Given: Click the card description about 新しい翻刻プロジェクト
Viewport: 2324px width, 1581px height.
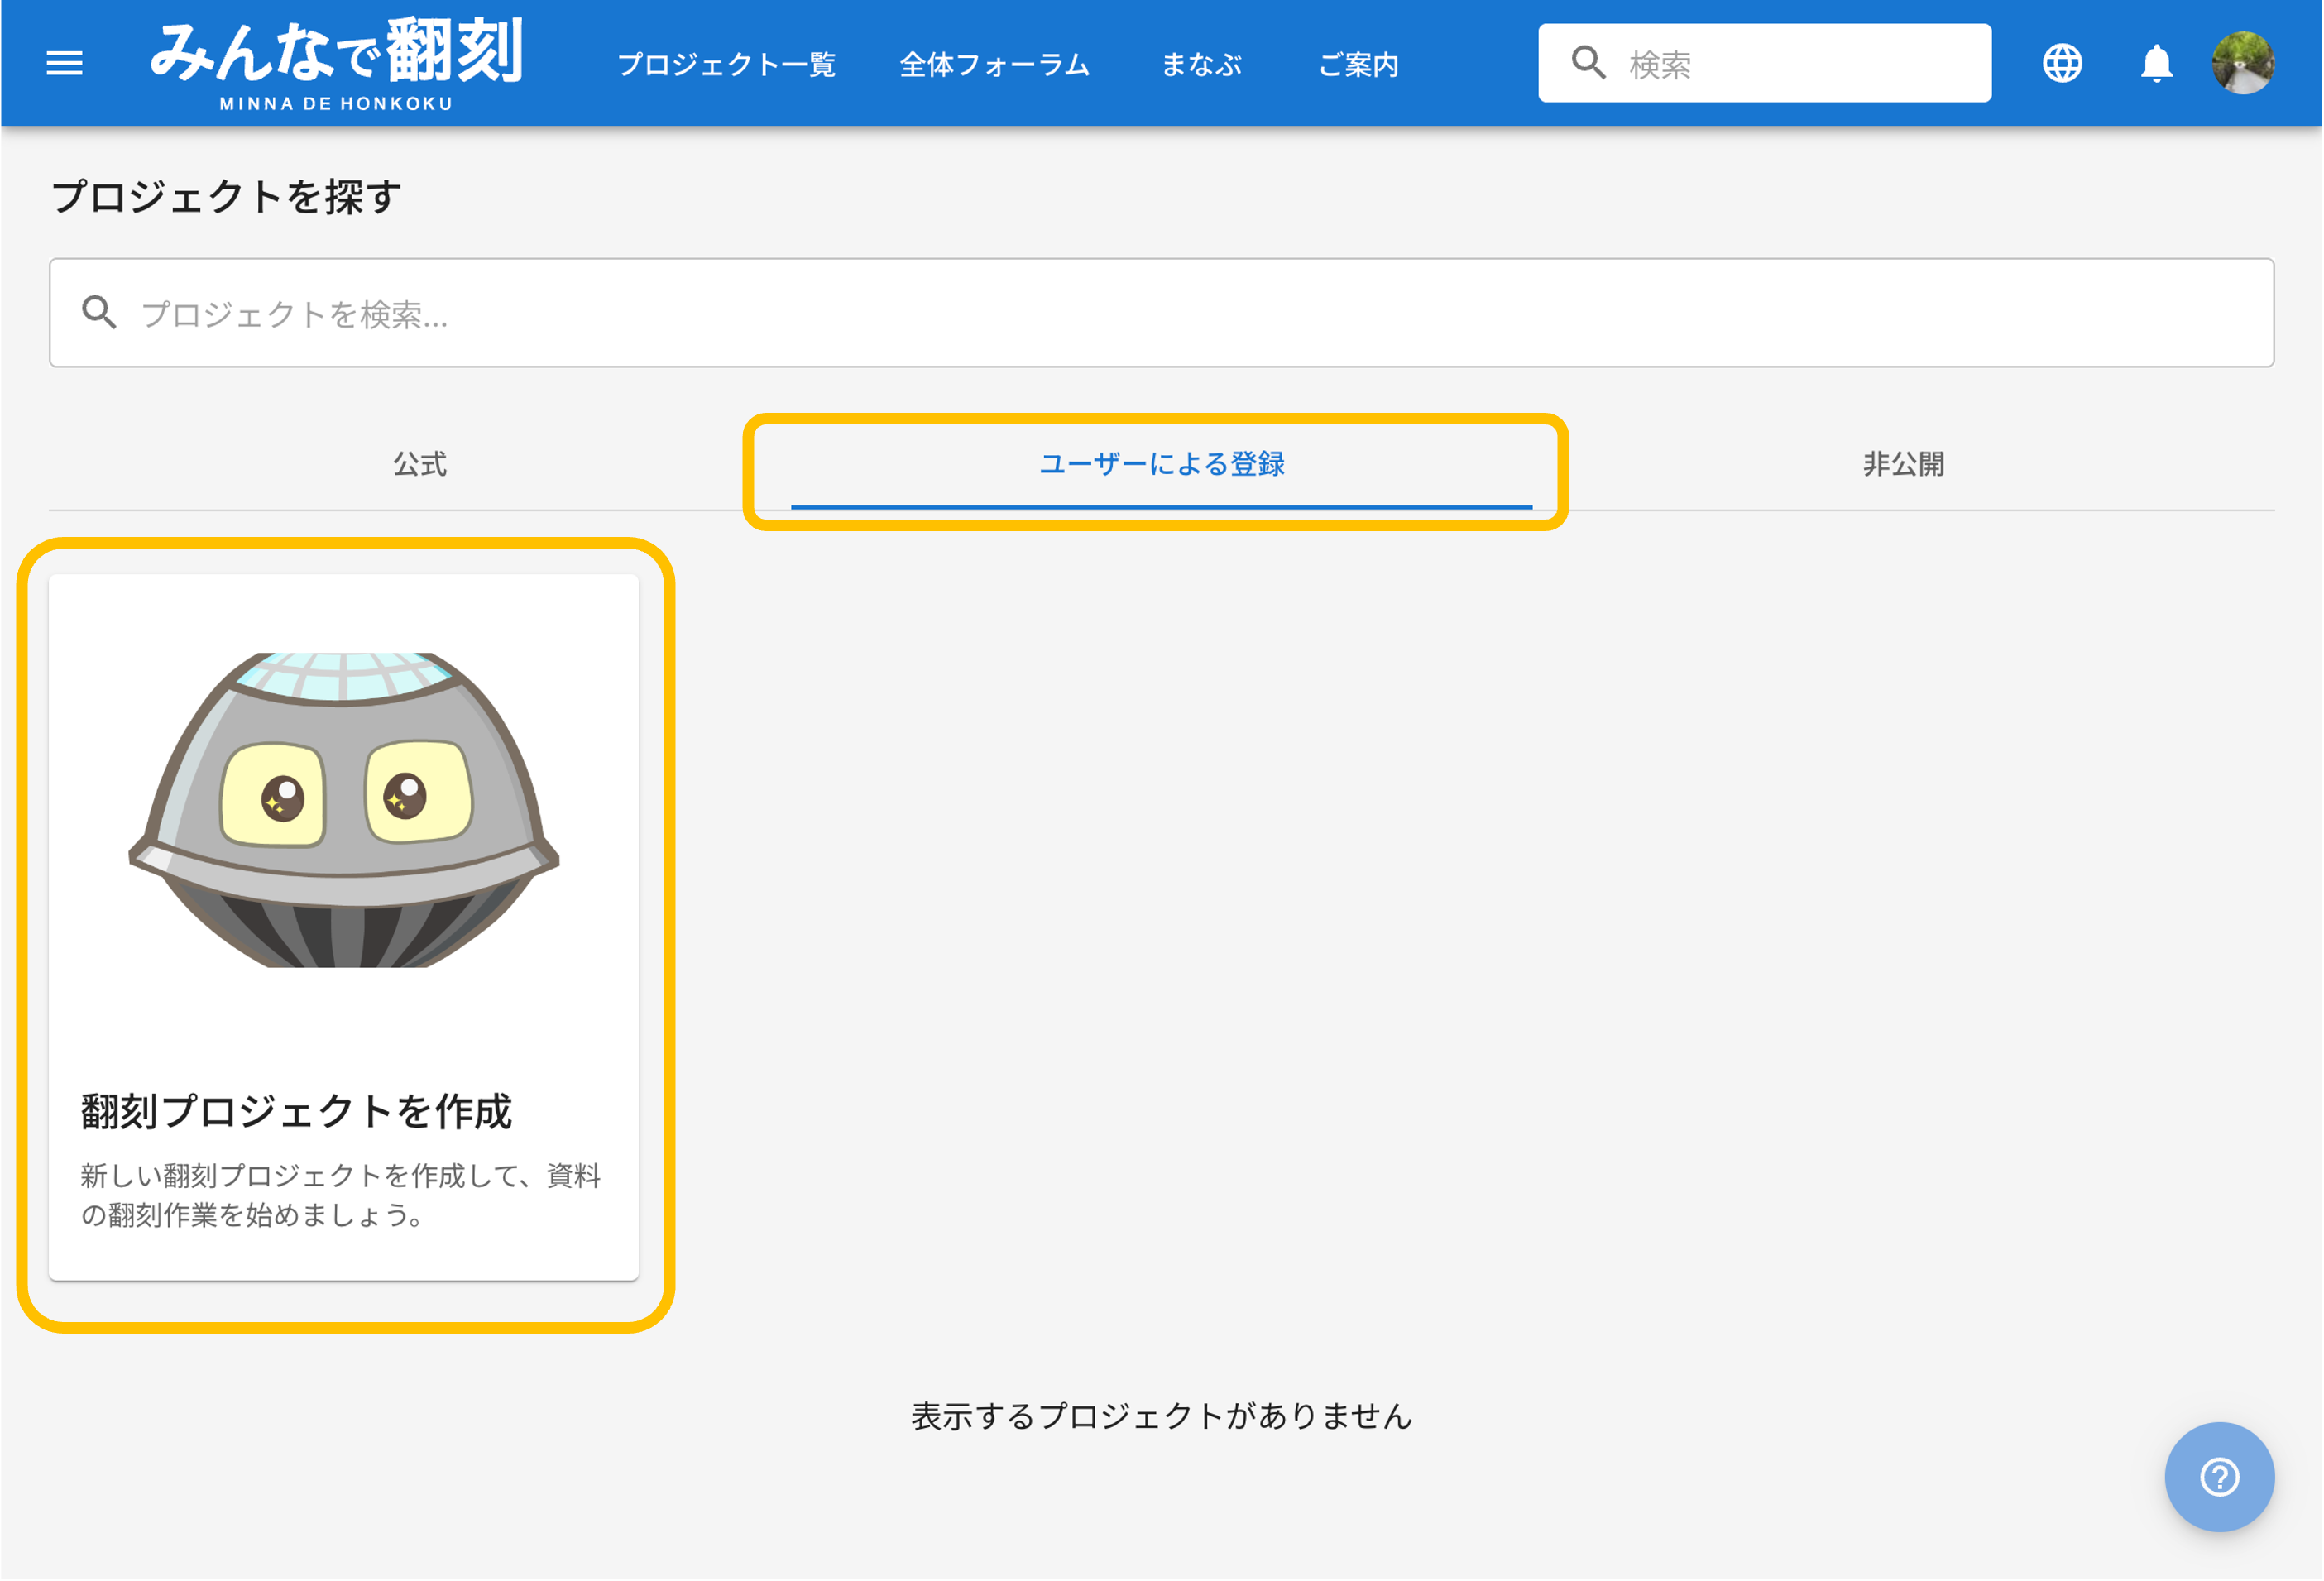Looking at the screenshot, I should (x=340, y=1195).
